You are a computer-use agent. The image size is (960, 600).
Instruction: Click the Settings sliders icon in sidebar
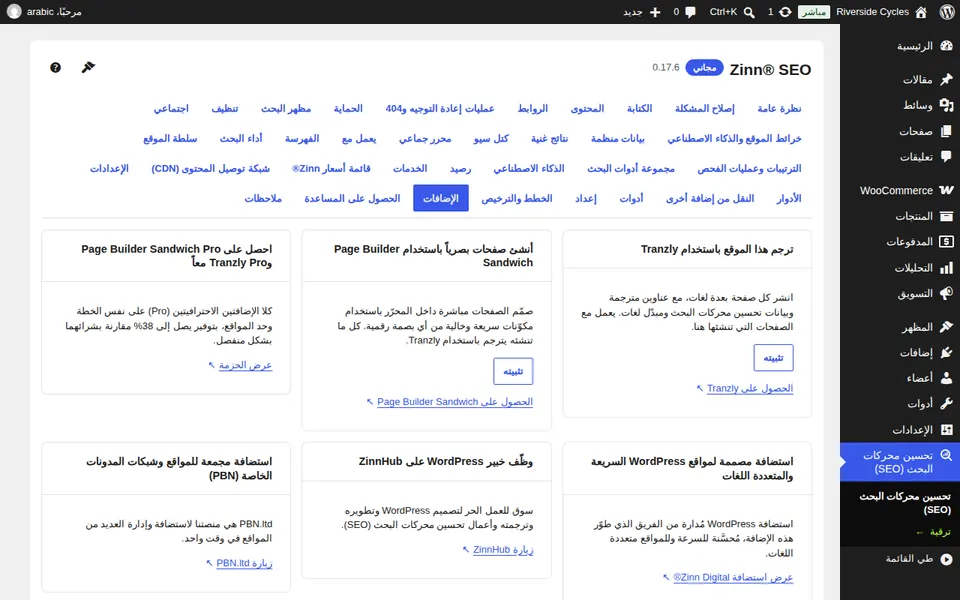(x=947, y=430)
